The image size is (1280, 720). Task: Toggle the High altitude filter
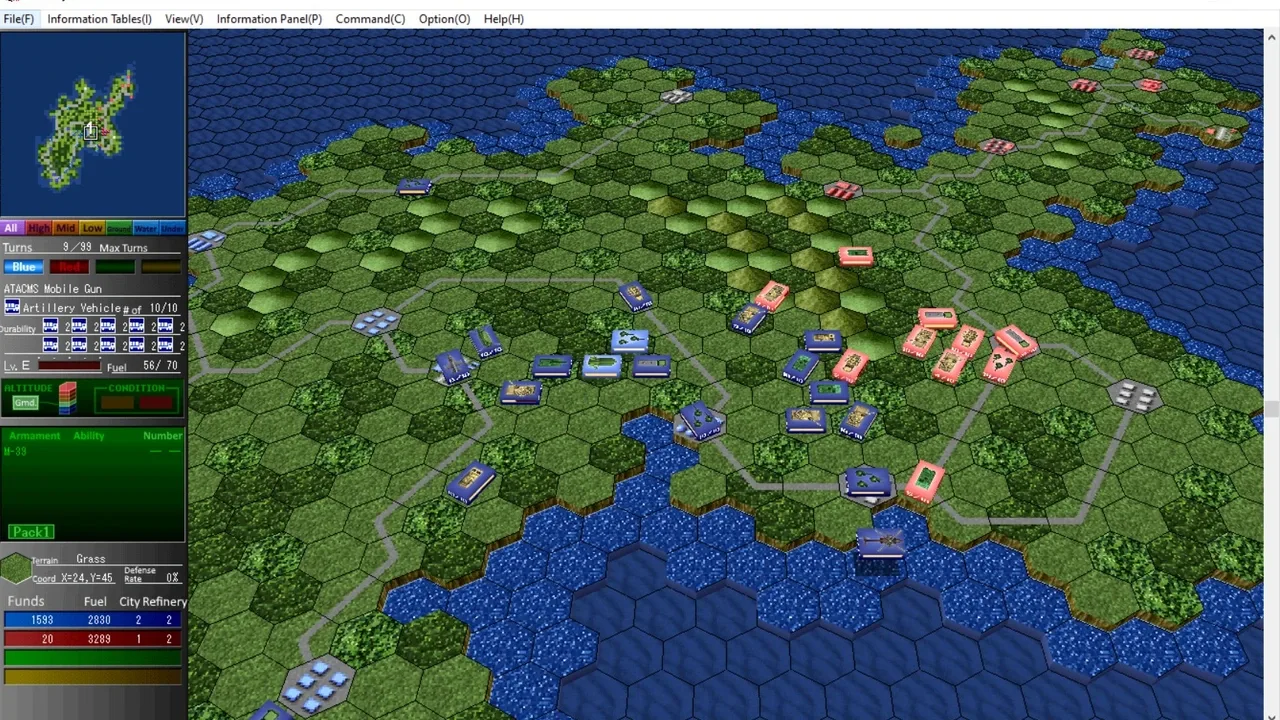click(x=39, y=228)
